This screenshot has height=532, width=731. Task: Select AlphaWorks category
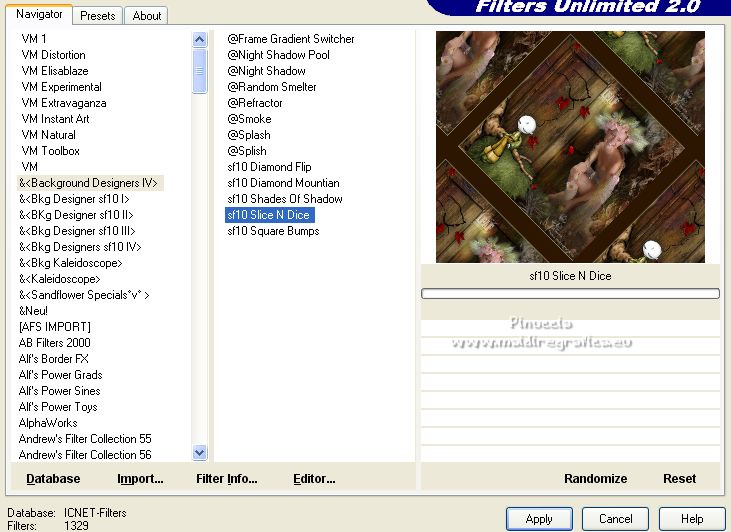pyautogui.click(x=48, y=423)
